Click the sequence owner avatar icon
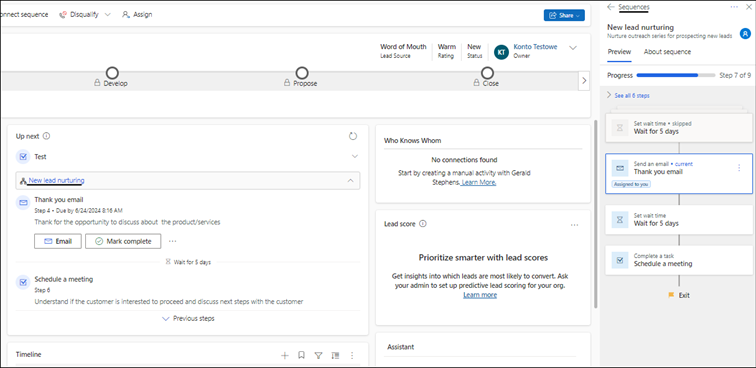Viewport: 756px width, 368px height. [x=745, y=34]
